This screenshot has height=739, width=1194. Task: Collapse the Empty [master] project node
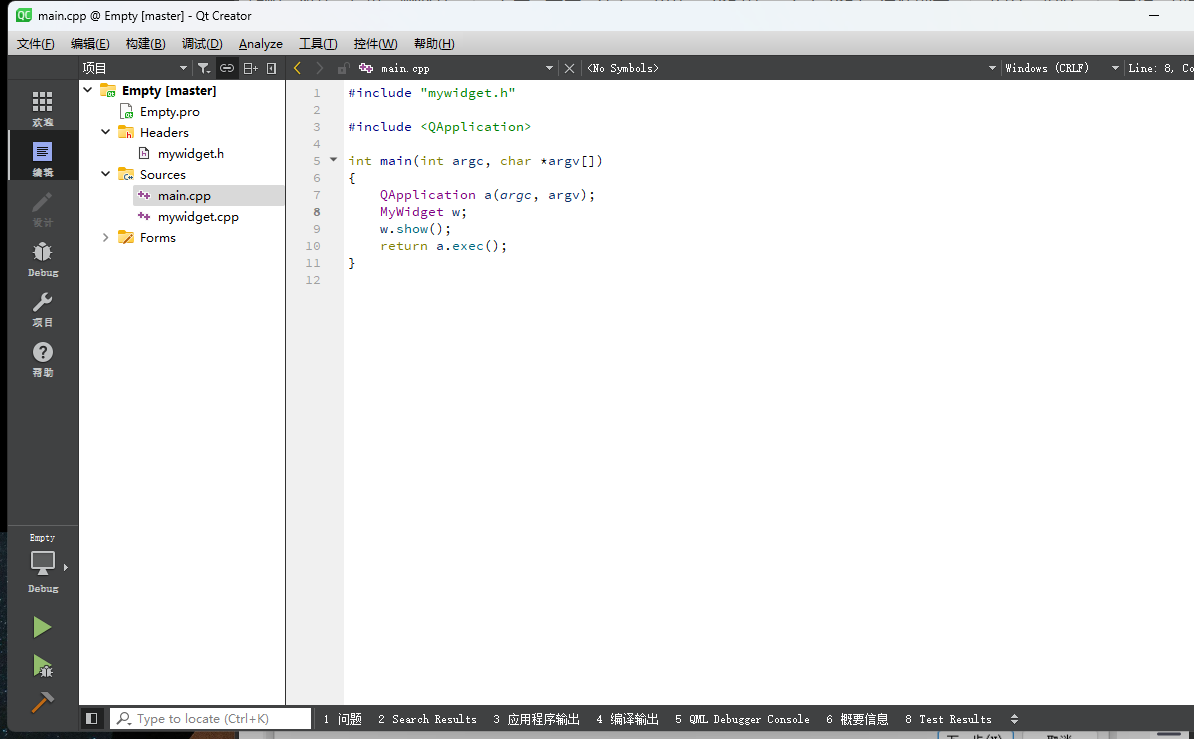click(88, 90)
